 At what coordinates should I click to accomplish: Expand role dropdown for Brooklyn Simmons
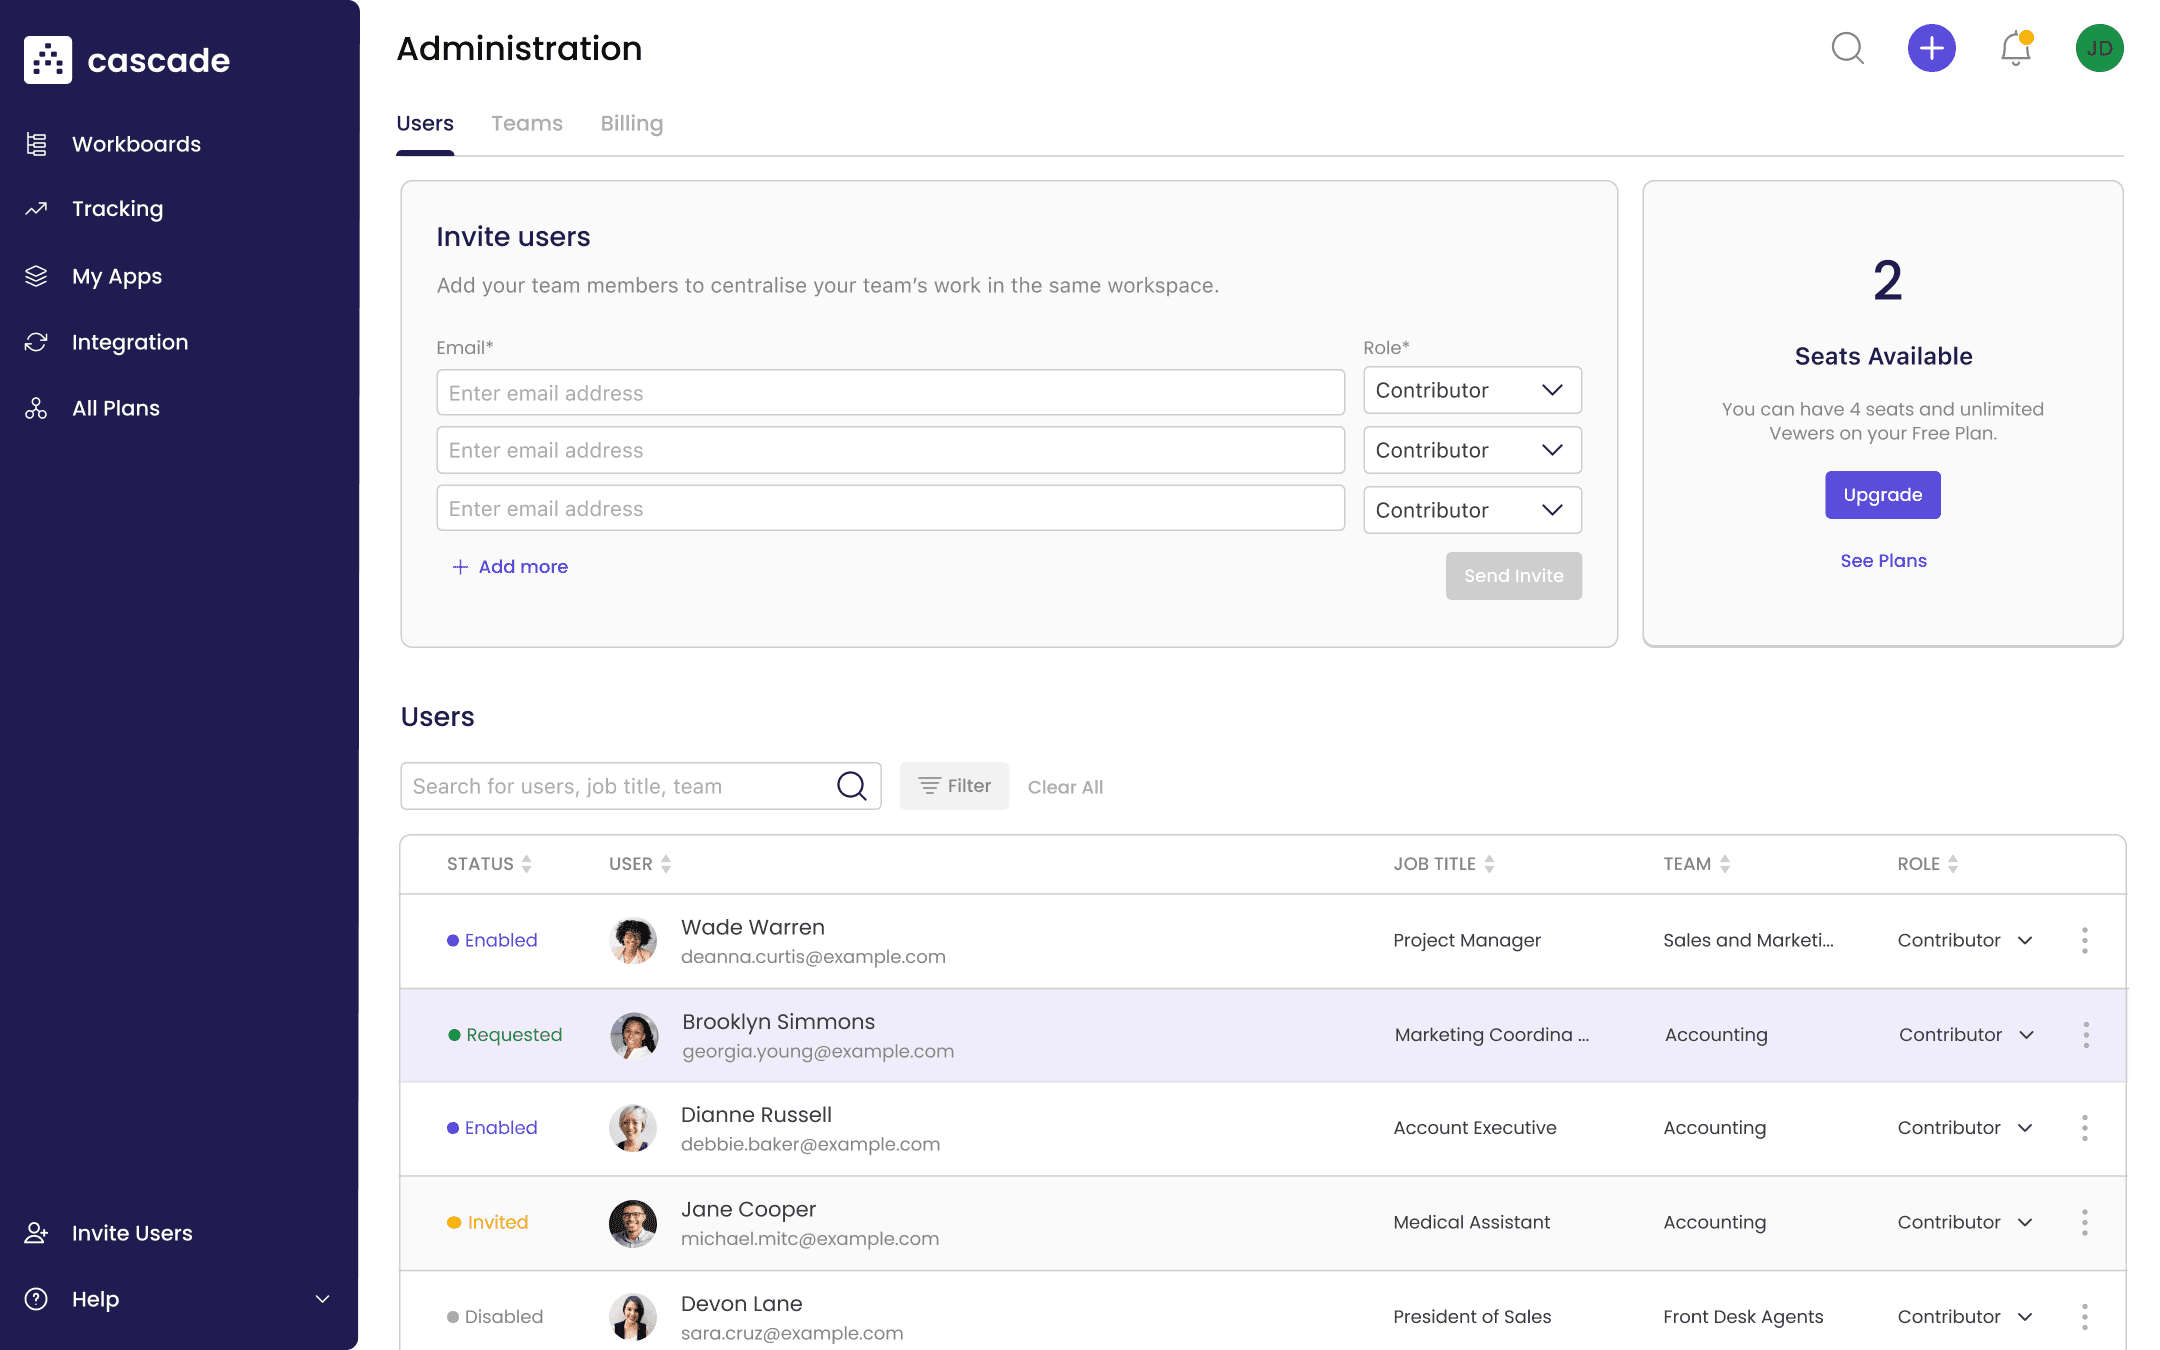(x=2026, y=1035)
